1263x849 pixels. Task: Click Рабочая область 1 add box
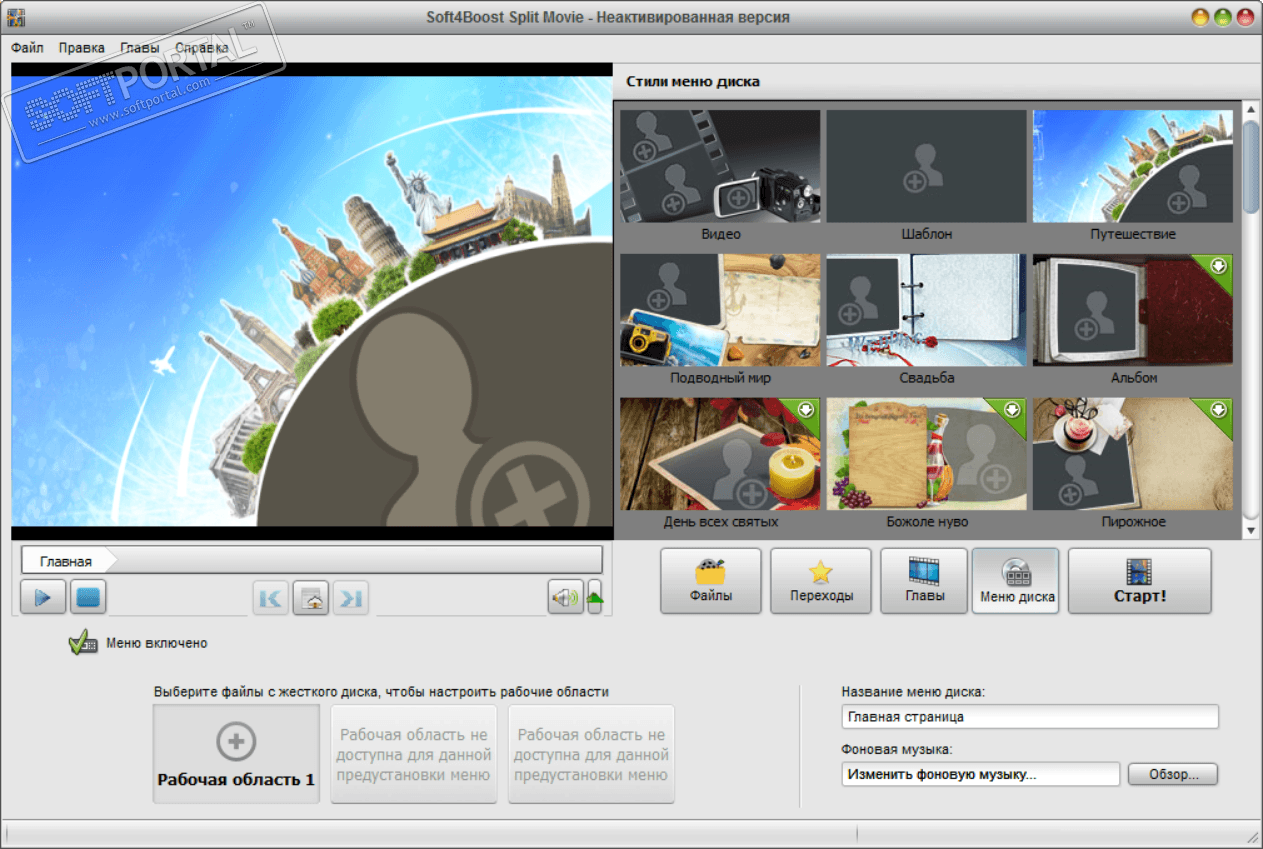pos(236,754)
